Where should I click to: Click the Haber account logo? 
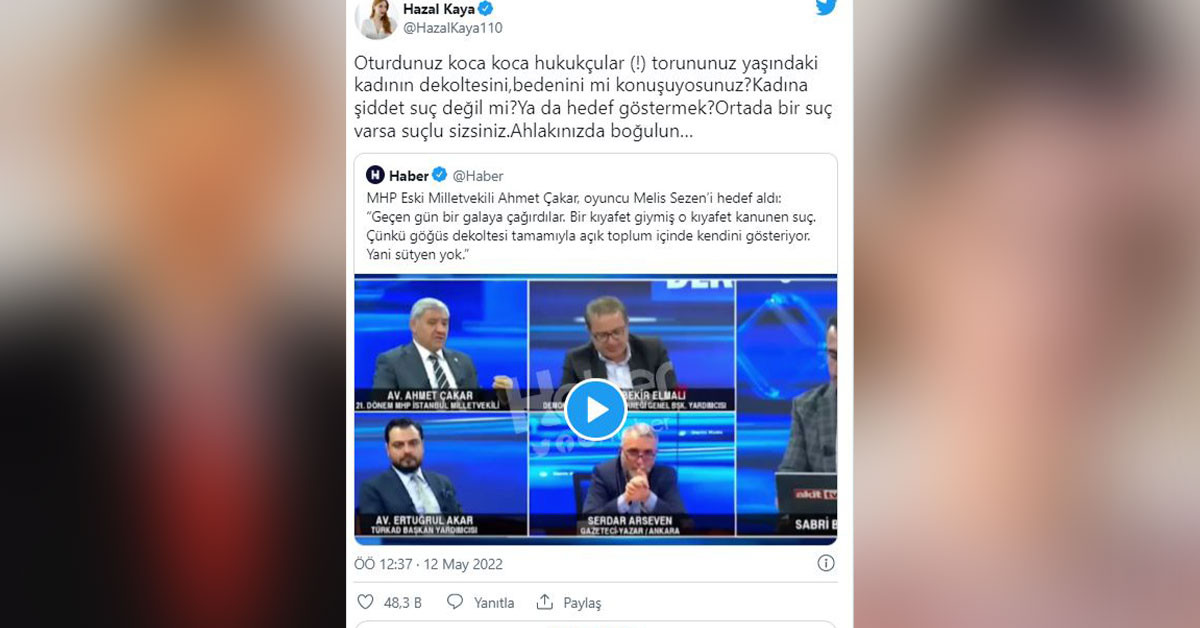tap(375, 175)
